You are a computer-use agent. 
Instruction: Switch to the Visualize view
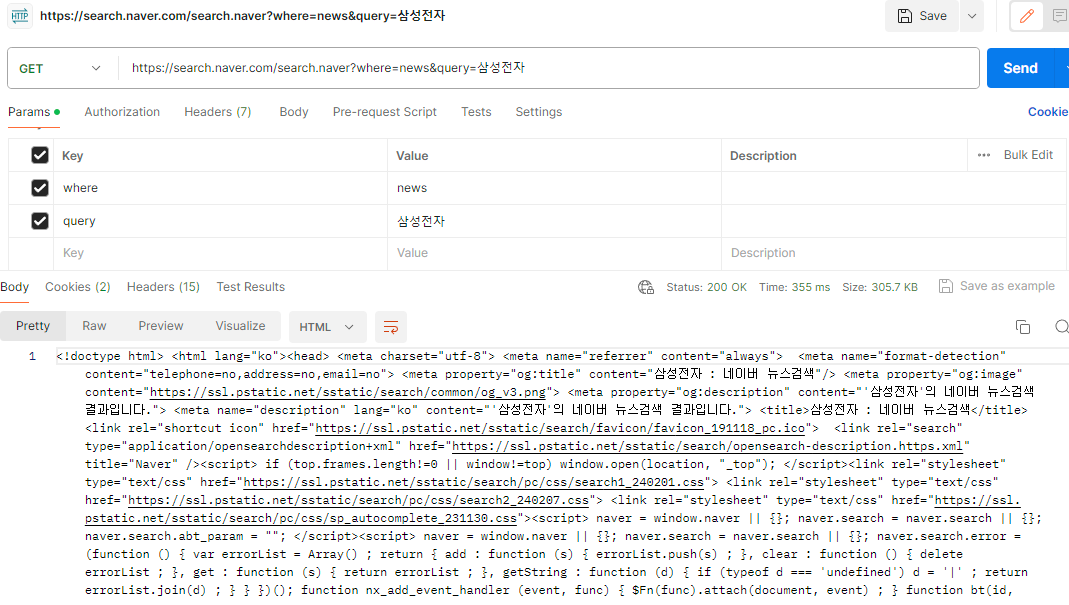point(240,326)
